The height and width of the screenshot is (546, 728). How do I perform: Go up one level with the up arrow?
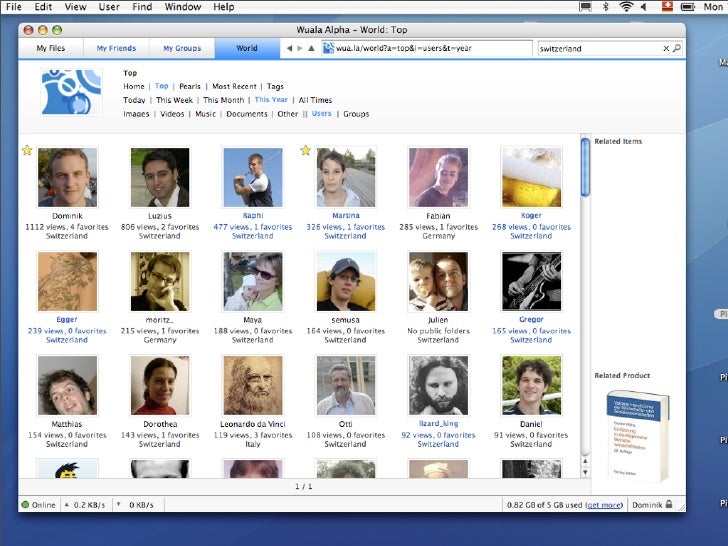(x=312, y=48)
